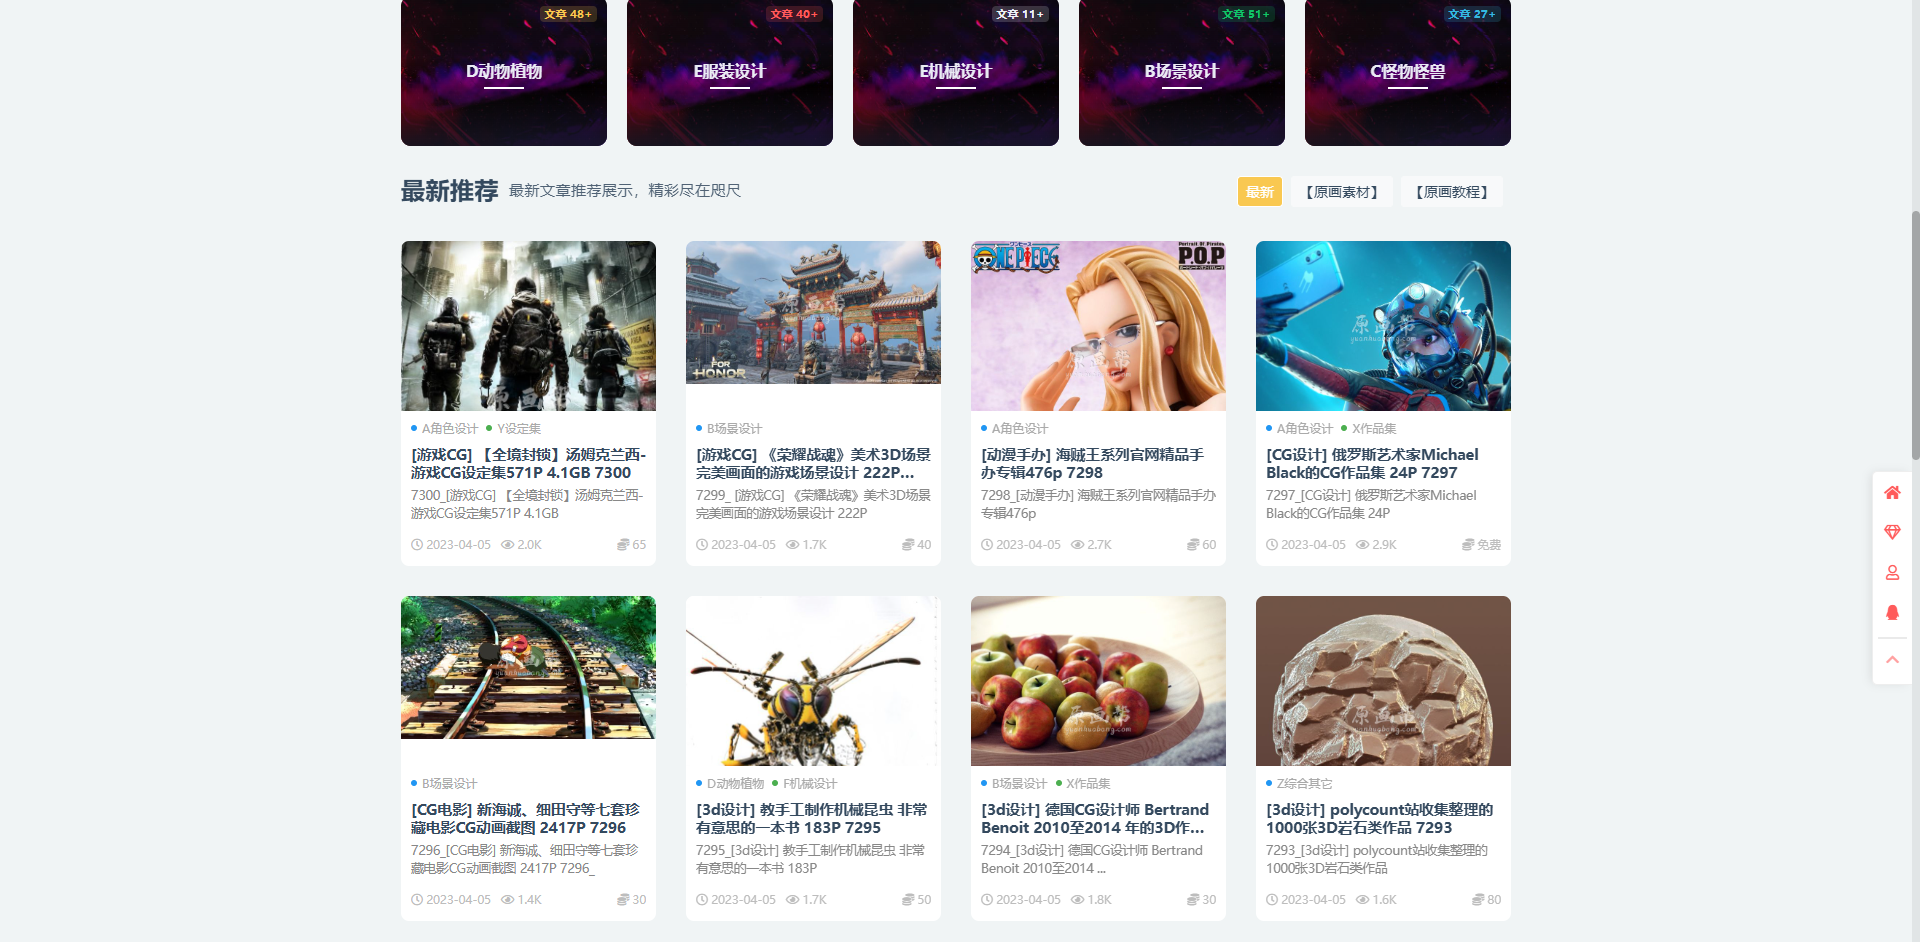Screen dimensions: 1920x942
Task: Switch to the 【原画教程】 tab
Action: pyautogui.click(x=1451, y=192)
